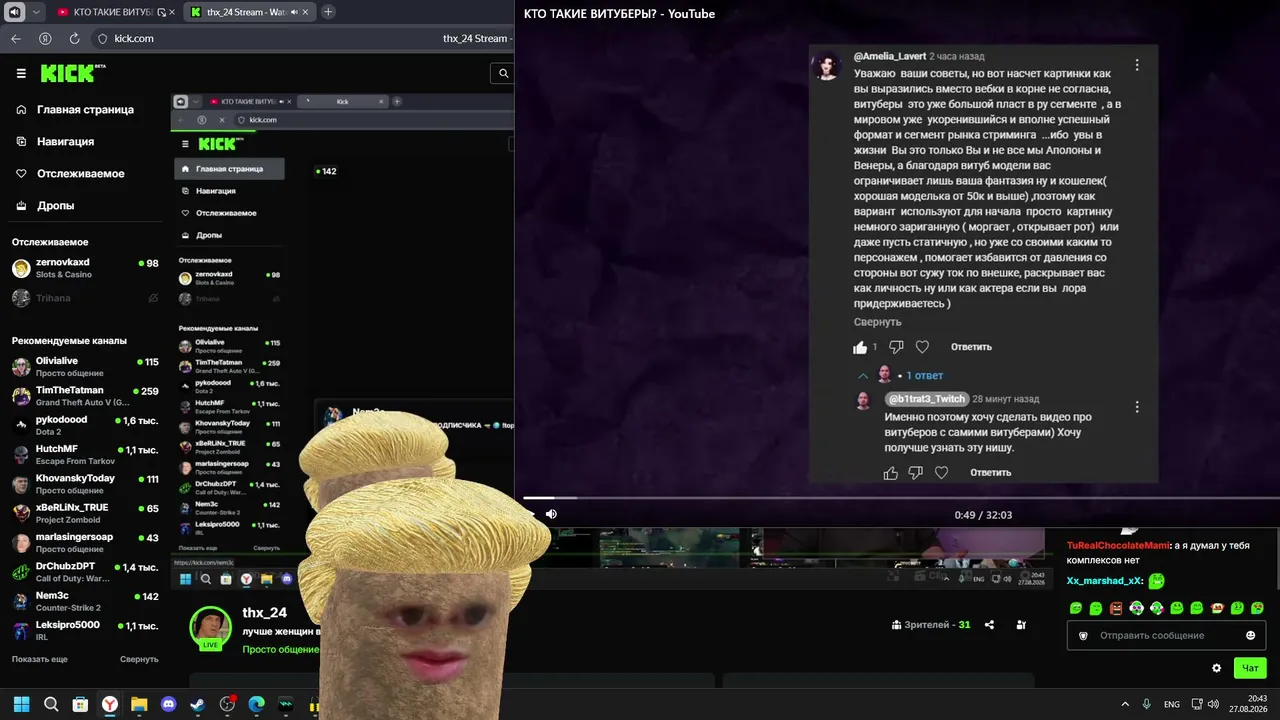The width and height of the screenshot is (1280, 720).
Task: Open a new browser tab
Action: point(328,12)
